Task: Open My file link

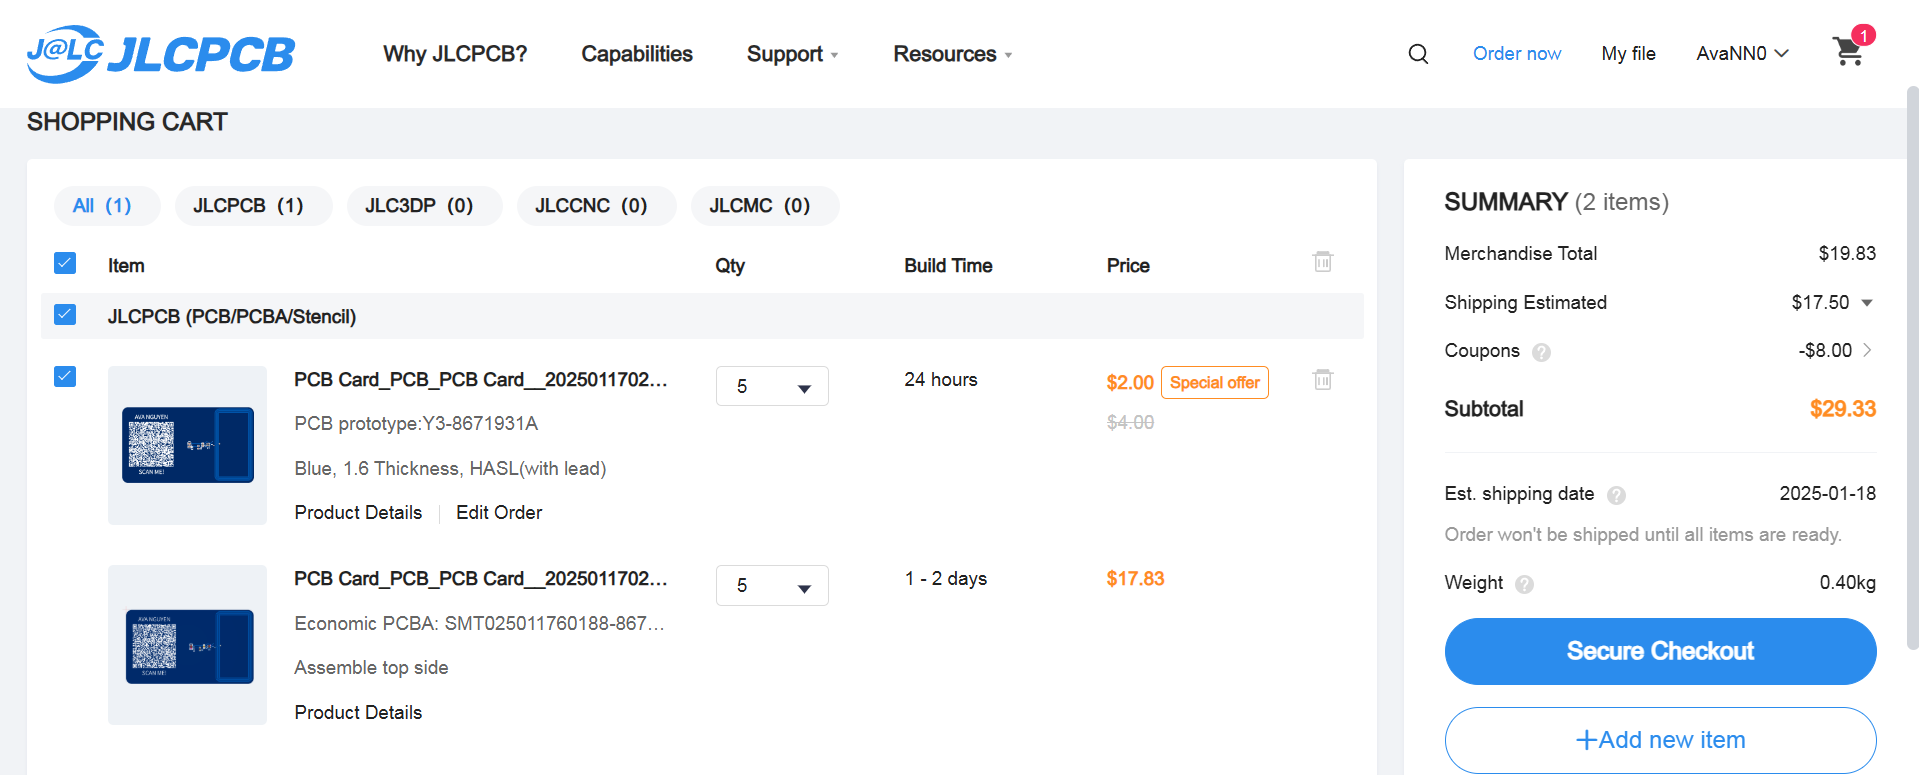Action: (1628, 54)
